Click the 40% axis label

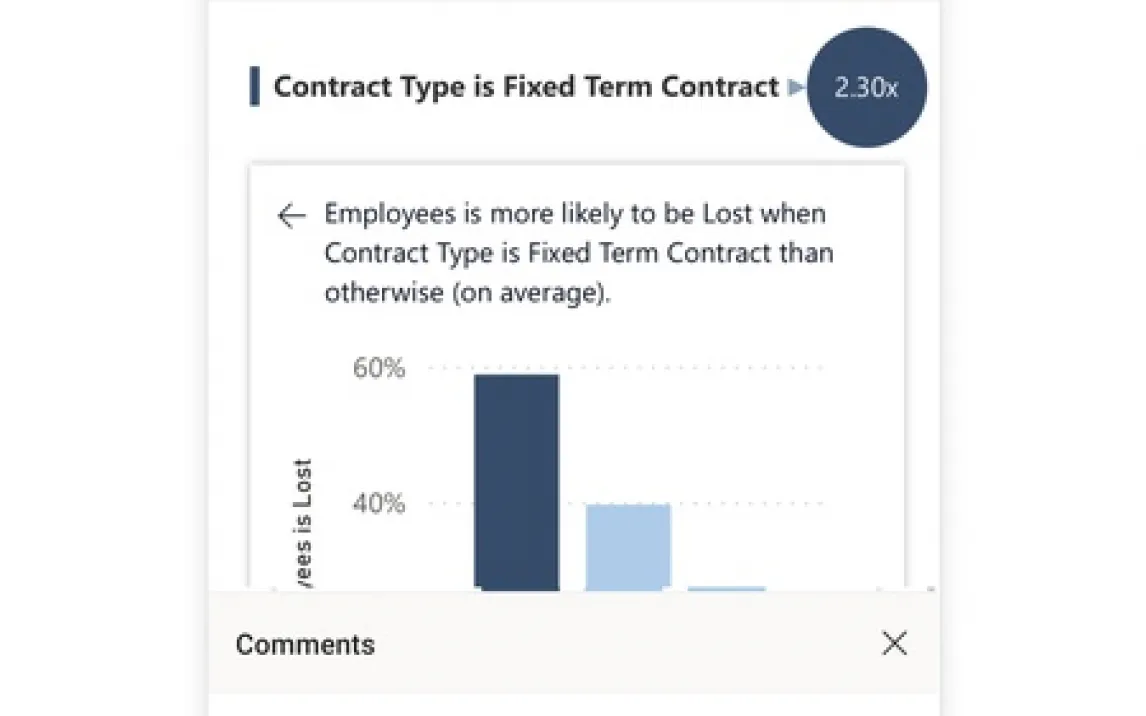(x=378, y=503)
